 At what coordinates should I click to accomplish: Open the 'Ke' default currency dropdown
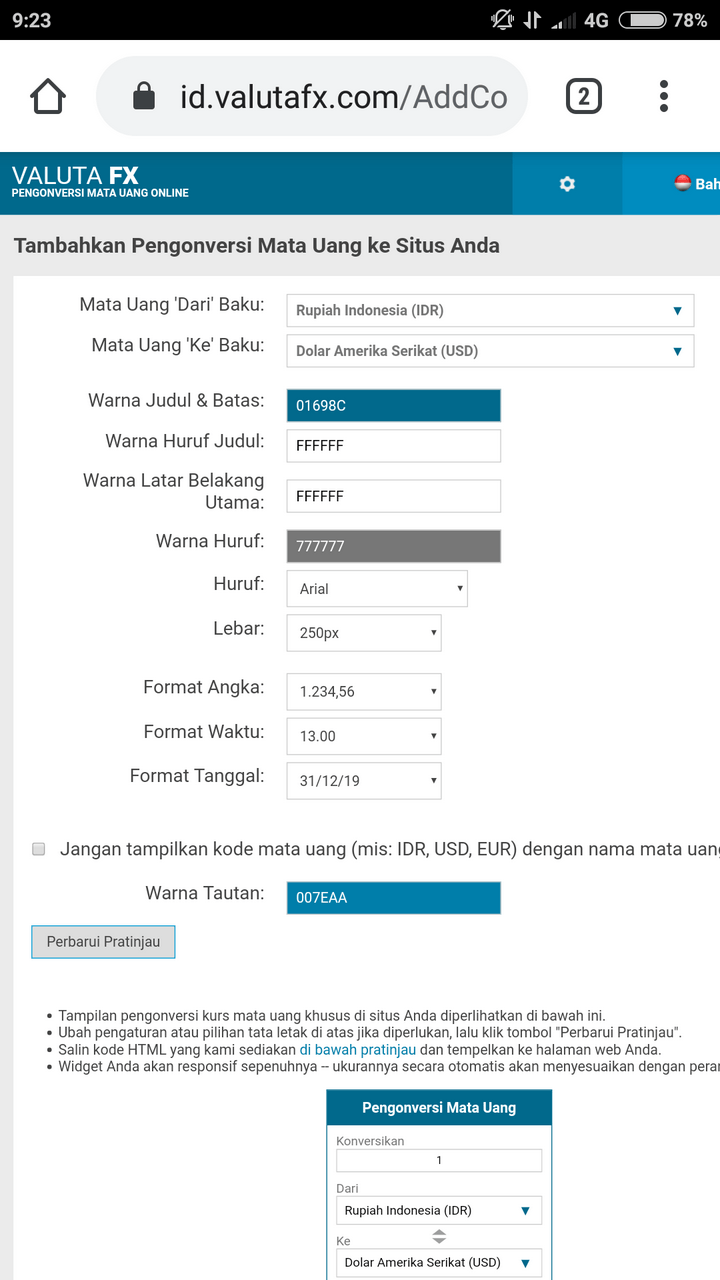coord(489,351)
